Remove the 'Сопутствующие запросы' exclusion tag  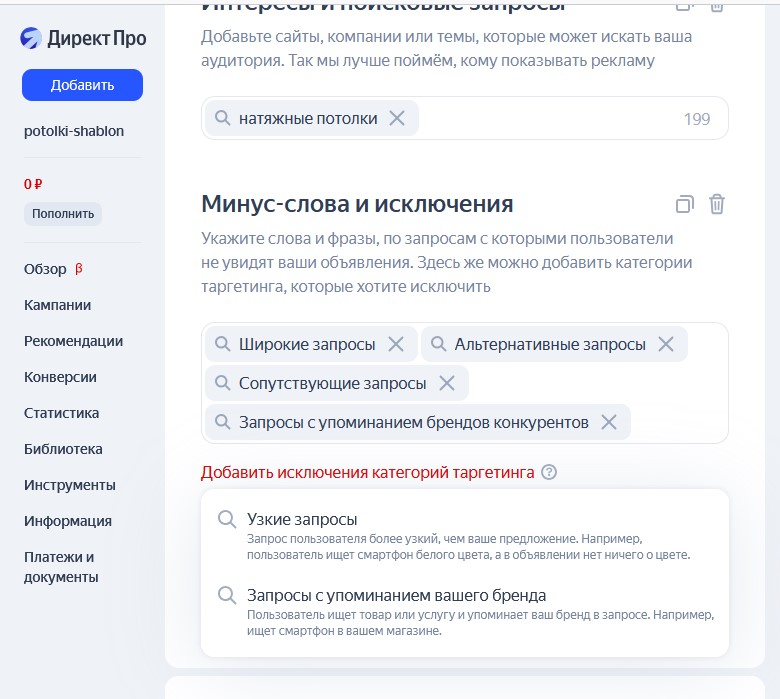click(447, 383)
